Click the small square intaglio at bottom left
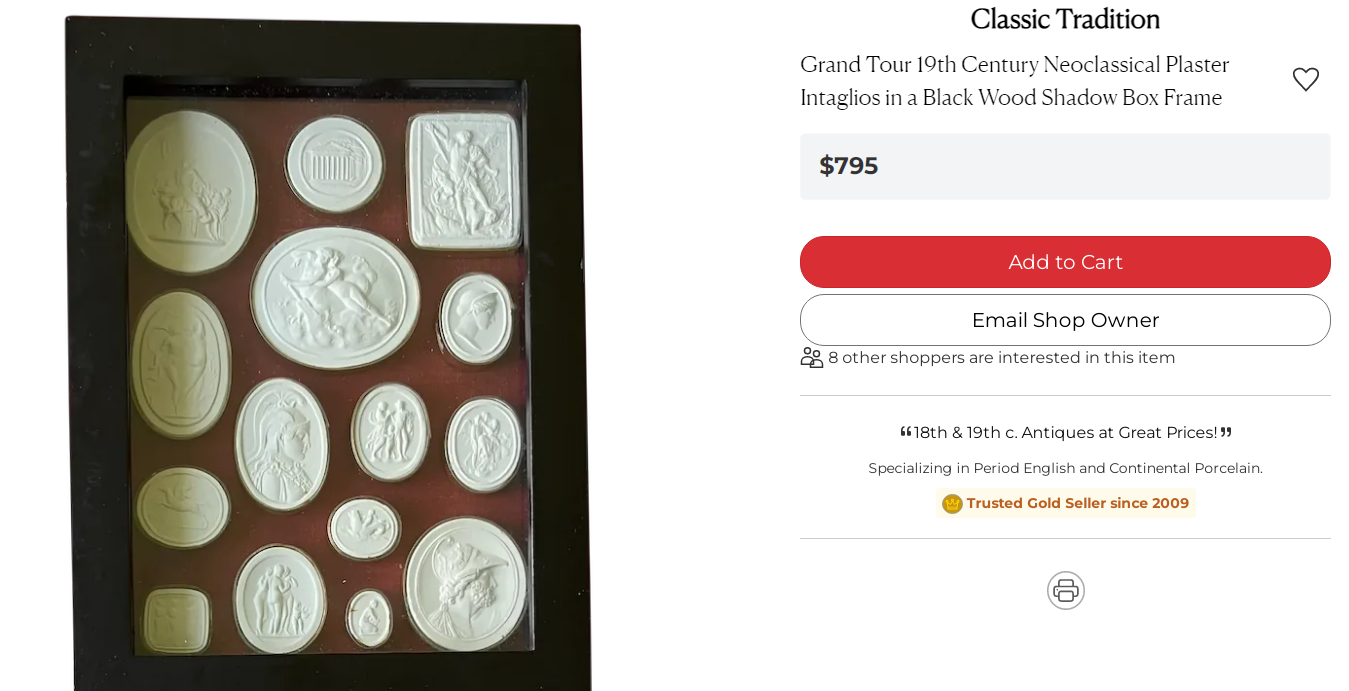 click(176, 619)
